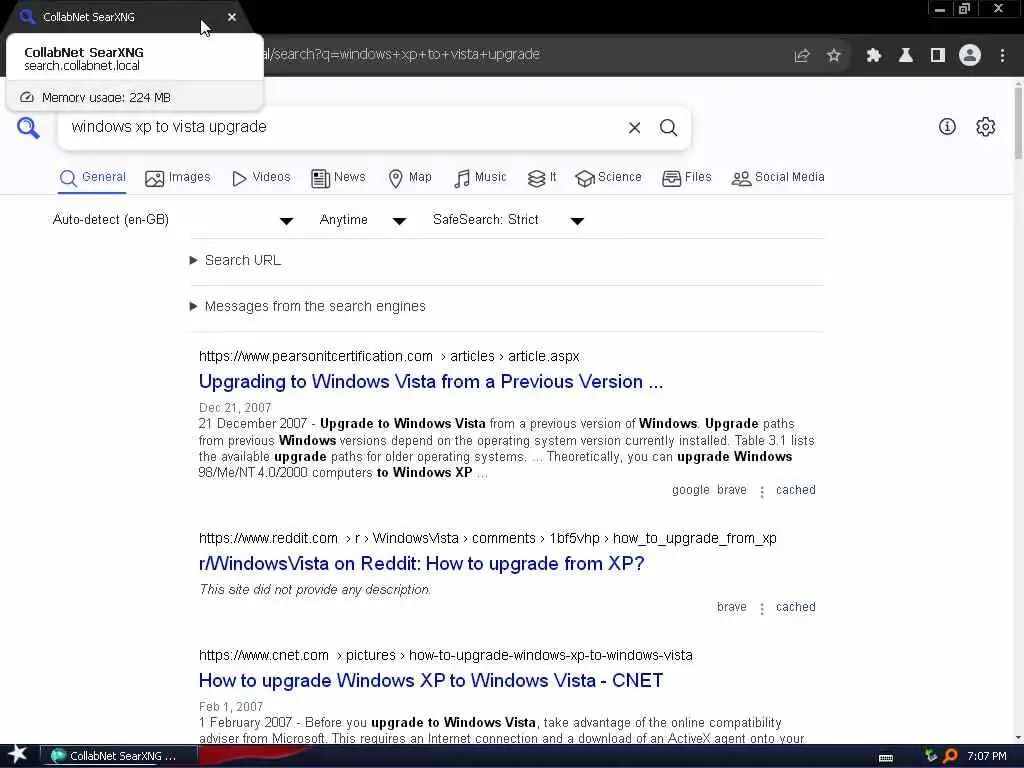This screenshot has height=768, width=1024.
Task: Click the orange search icon in system tray
Action: coord(950,756)
